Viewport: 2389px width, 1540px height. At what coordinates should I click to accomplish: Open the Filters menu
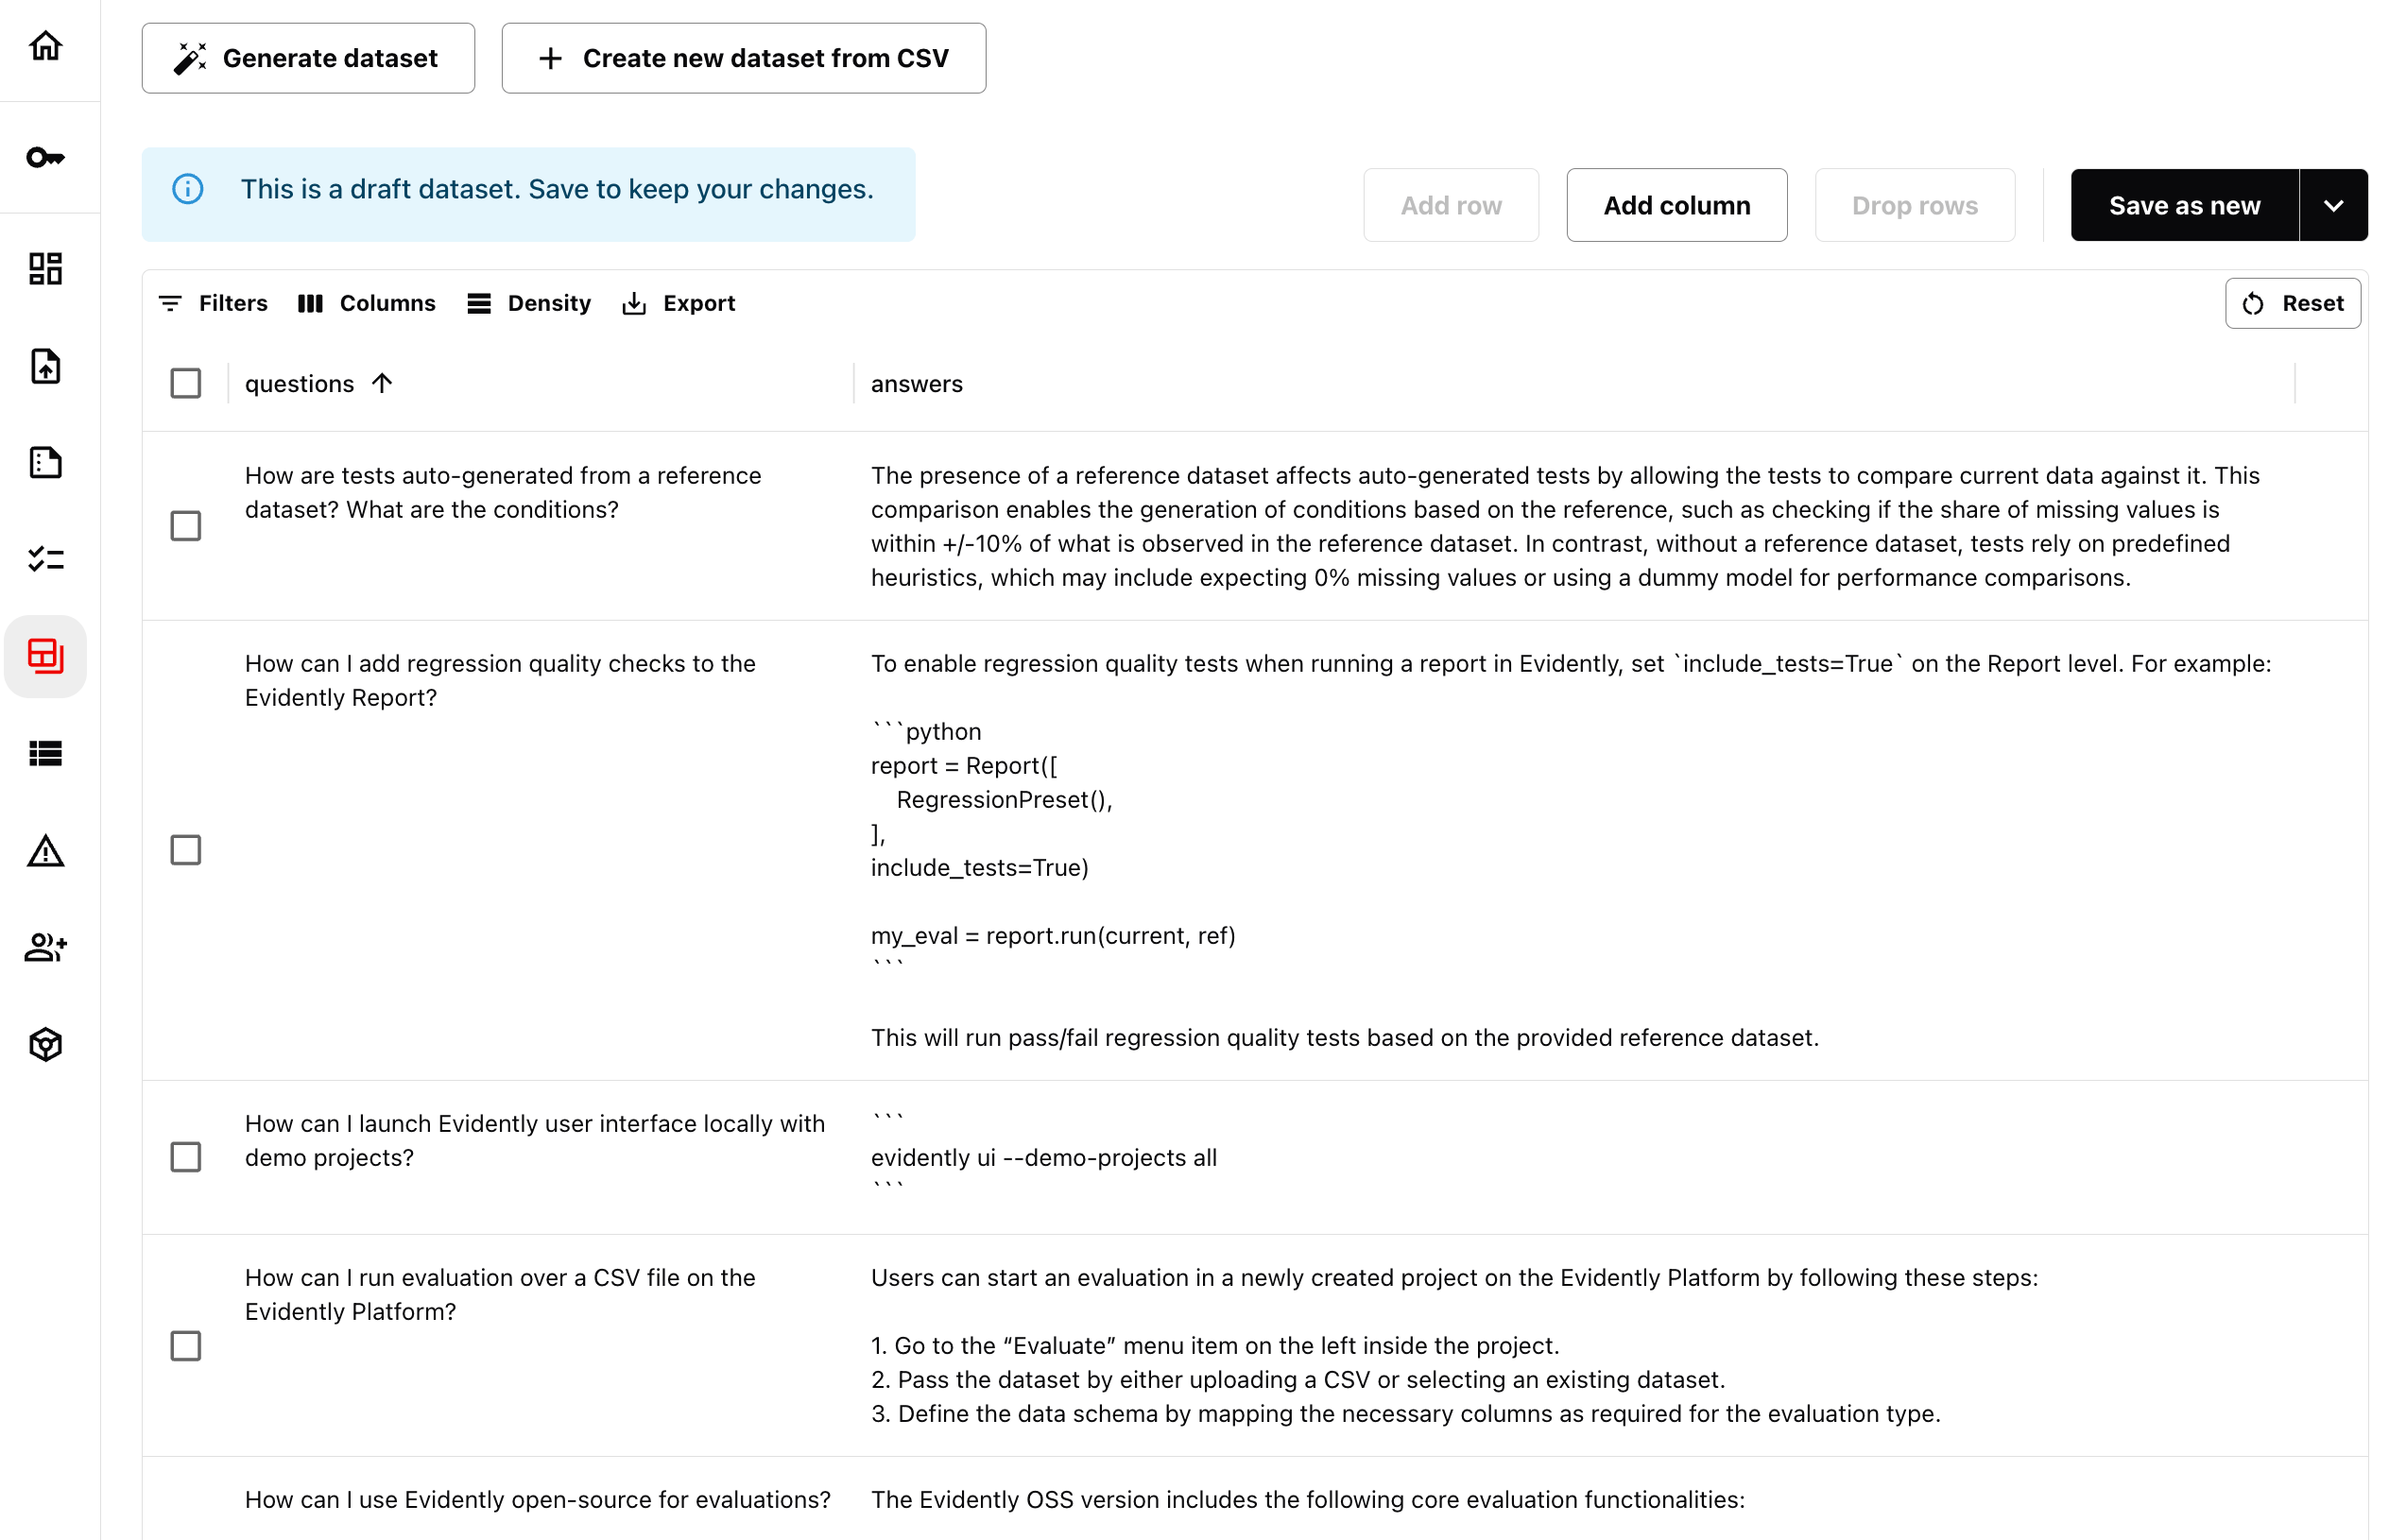tap(213, 303)
